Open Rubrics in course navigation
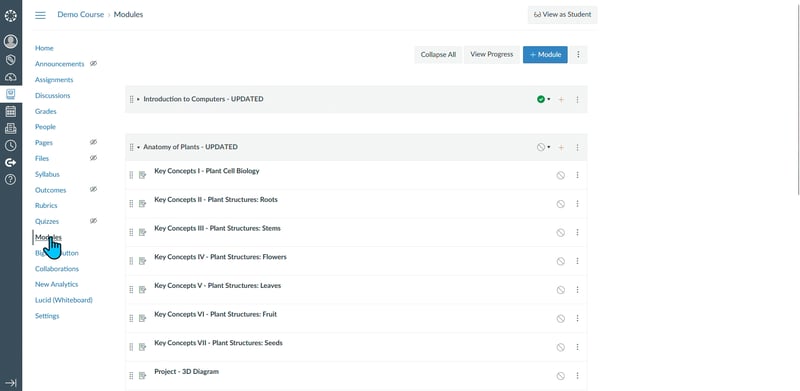 click(x=46, y=205)
